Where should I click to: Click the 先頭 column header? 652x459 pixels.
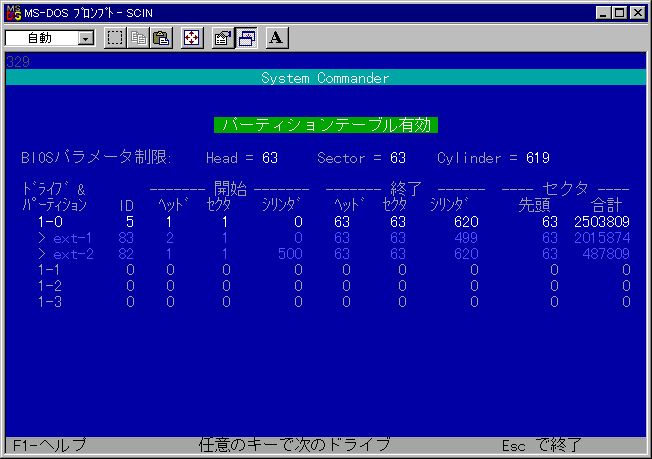coord(534,205)
